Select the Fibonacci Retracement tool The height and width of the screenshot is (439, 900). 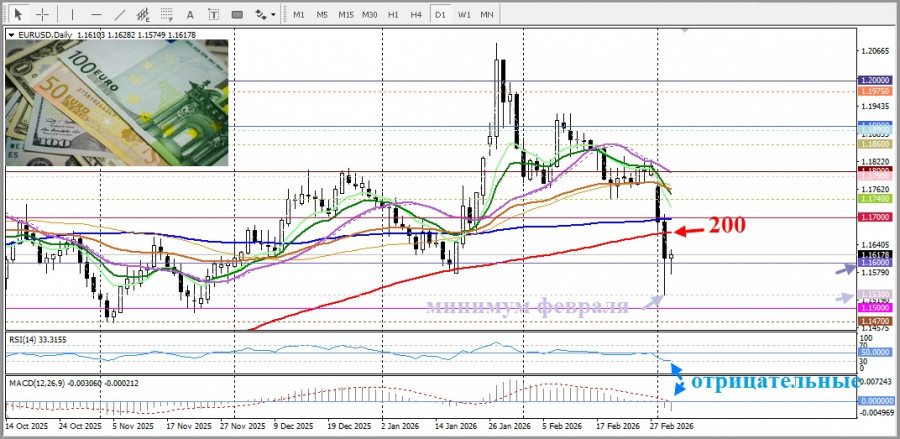pos(167,14)
